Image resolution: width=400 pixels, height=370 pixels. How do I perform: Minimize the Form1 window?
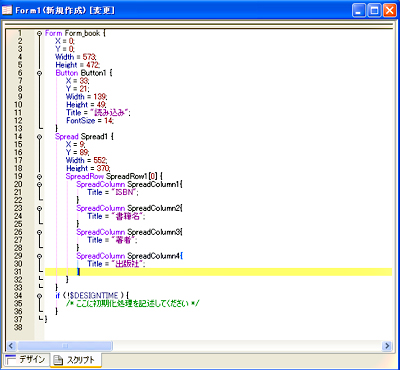point(359,11)
